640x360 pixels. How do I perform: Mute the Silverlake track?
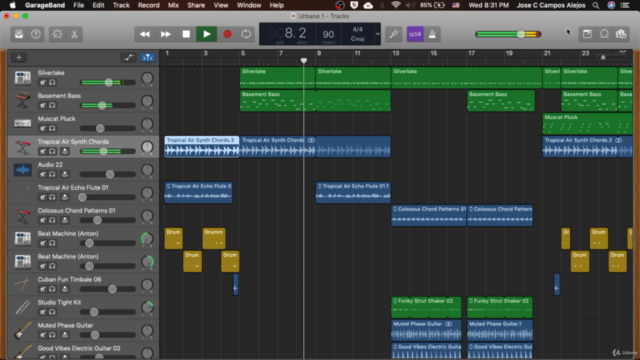[43, 82]
